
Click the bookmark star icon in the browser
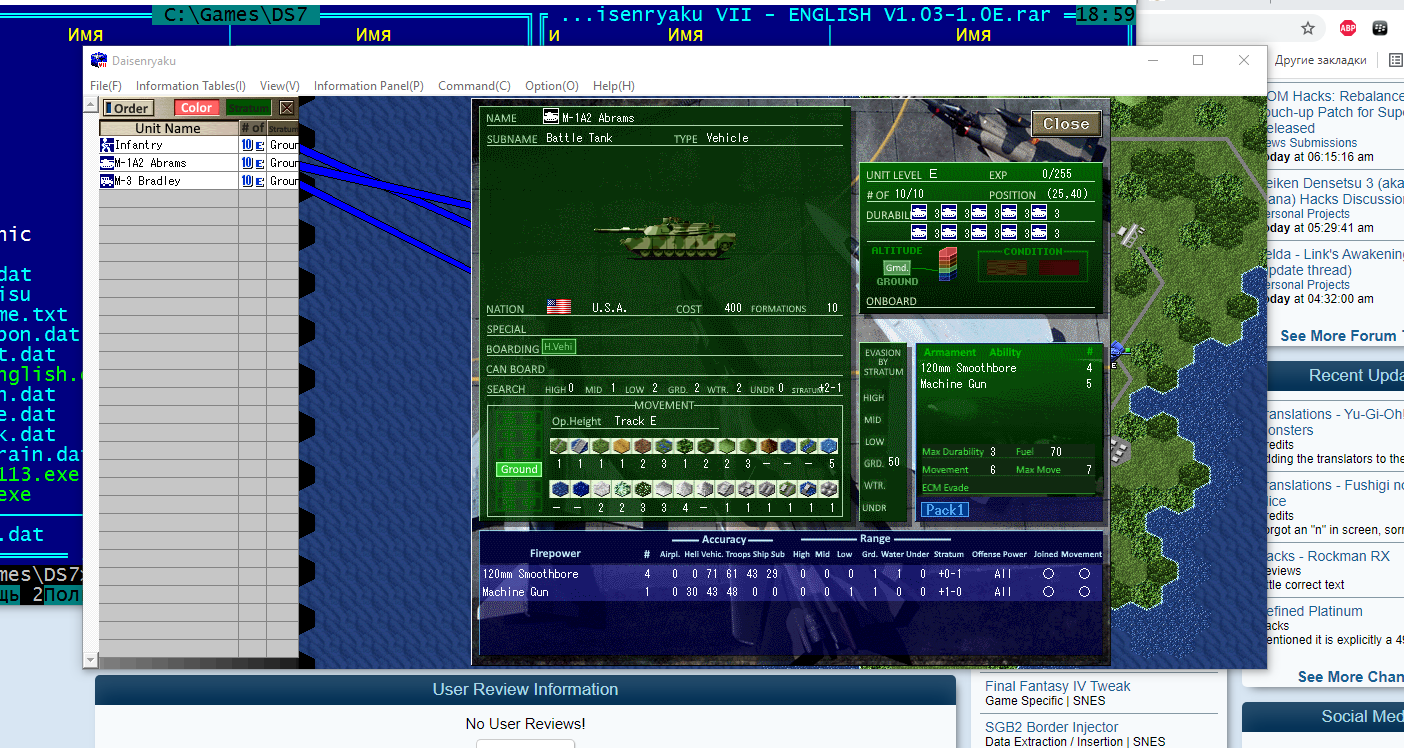pos(1308,28)
